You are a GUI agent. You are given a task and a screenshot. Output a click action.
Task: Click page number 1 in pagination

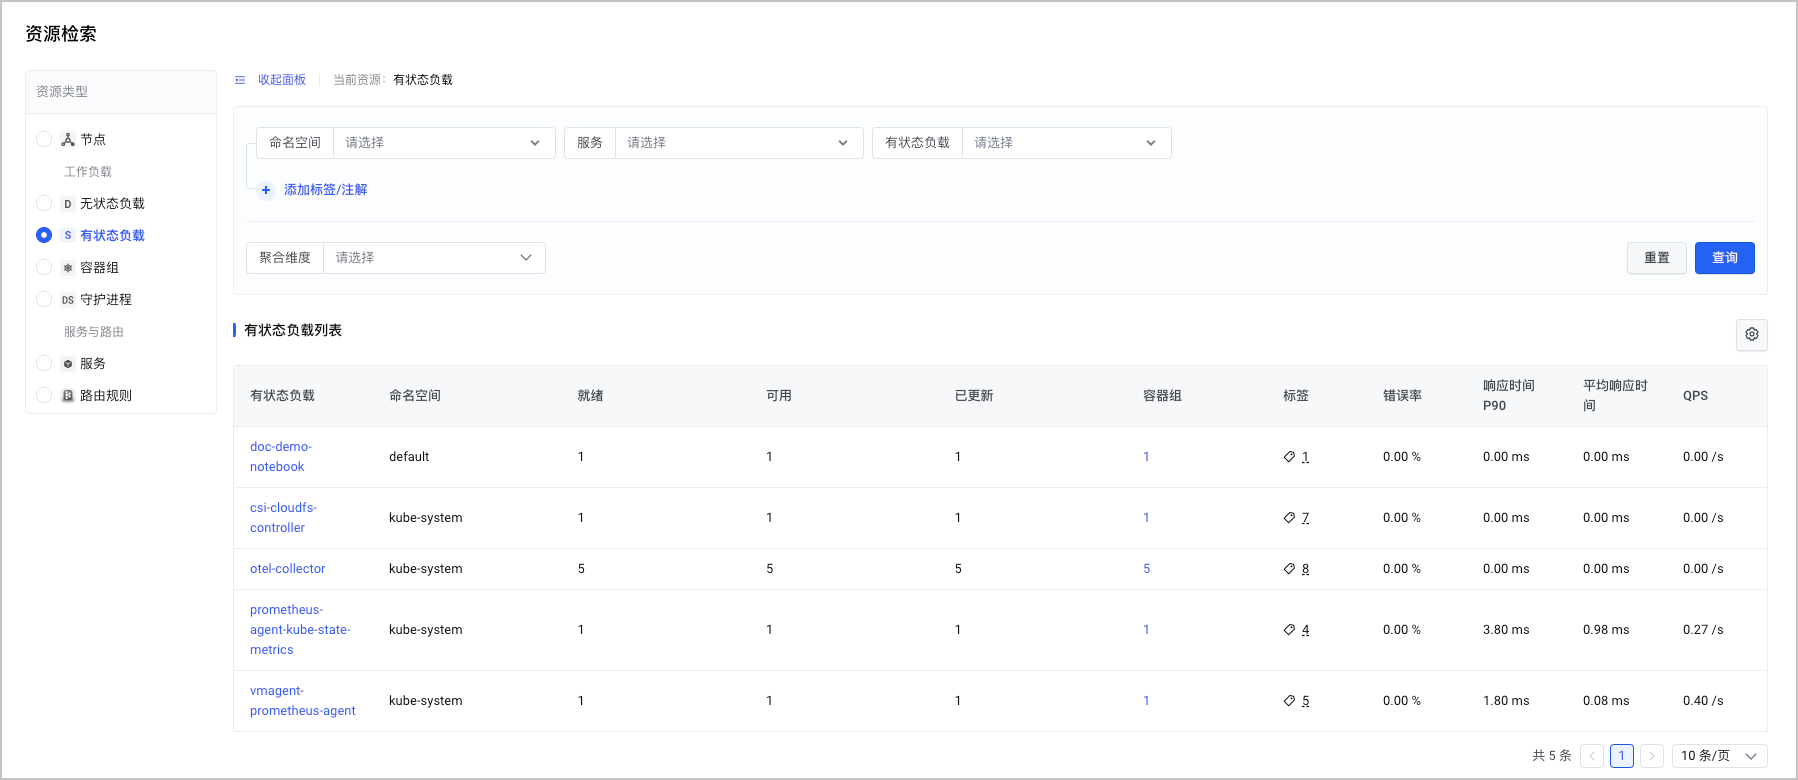pyautogui.click(x=1622, y=756)
